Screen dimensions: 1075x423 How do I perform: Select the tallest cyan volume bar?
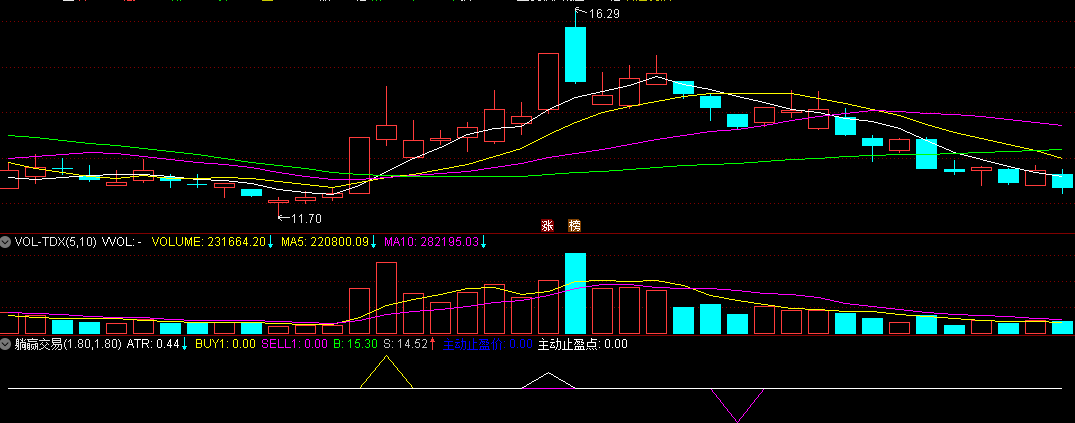[575, 293]
